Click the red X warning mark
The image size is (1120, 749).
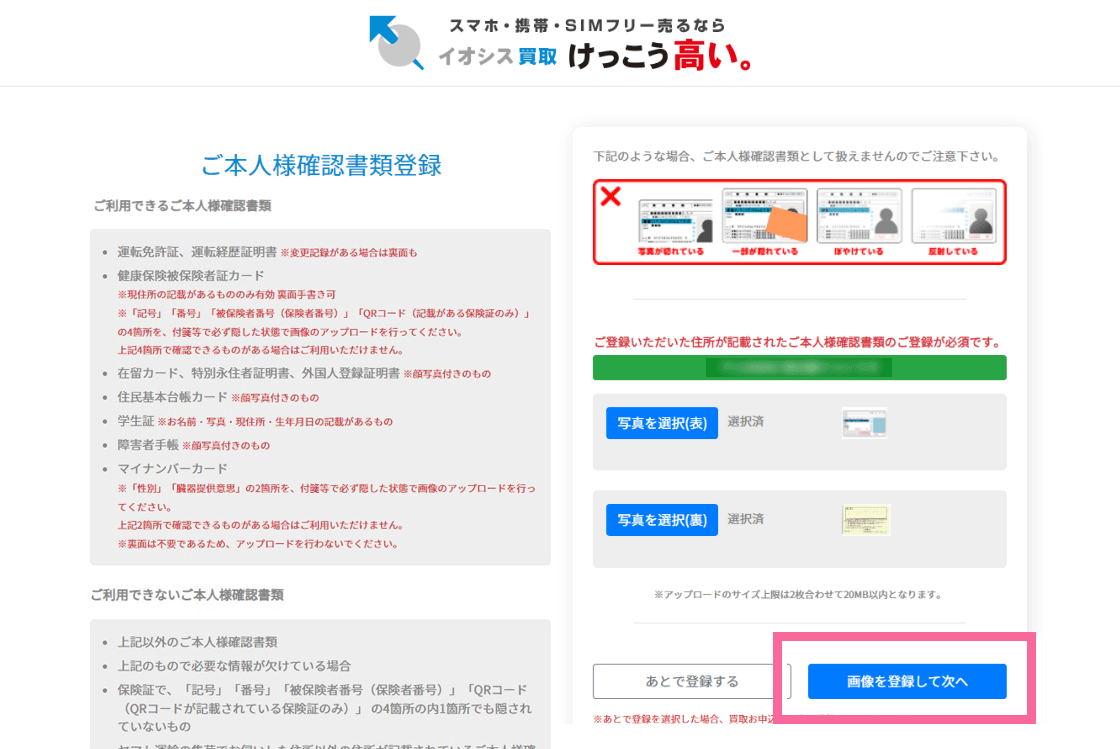pyautogui.click(x=610, y=196)
